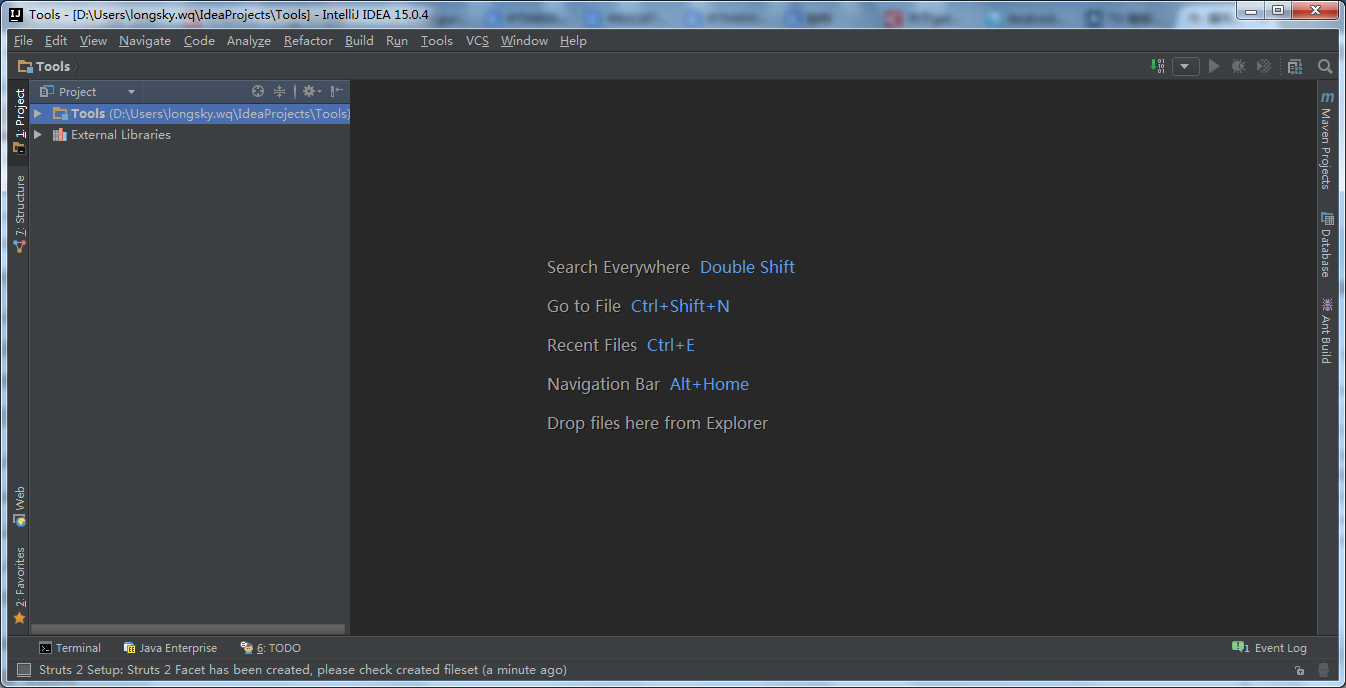This screenshot has width=1346, height=688.
Task: Click the Drop files here from Explorer text
Action: (x=657, y=423)
